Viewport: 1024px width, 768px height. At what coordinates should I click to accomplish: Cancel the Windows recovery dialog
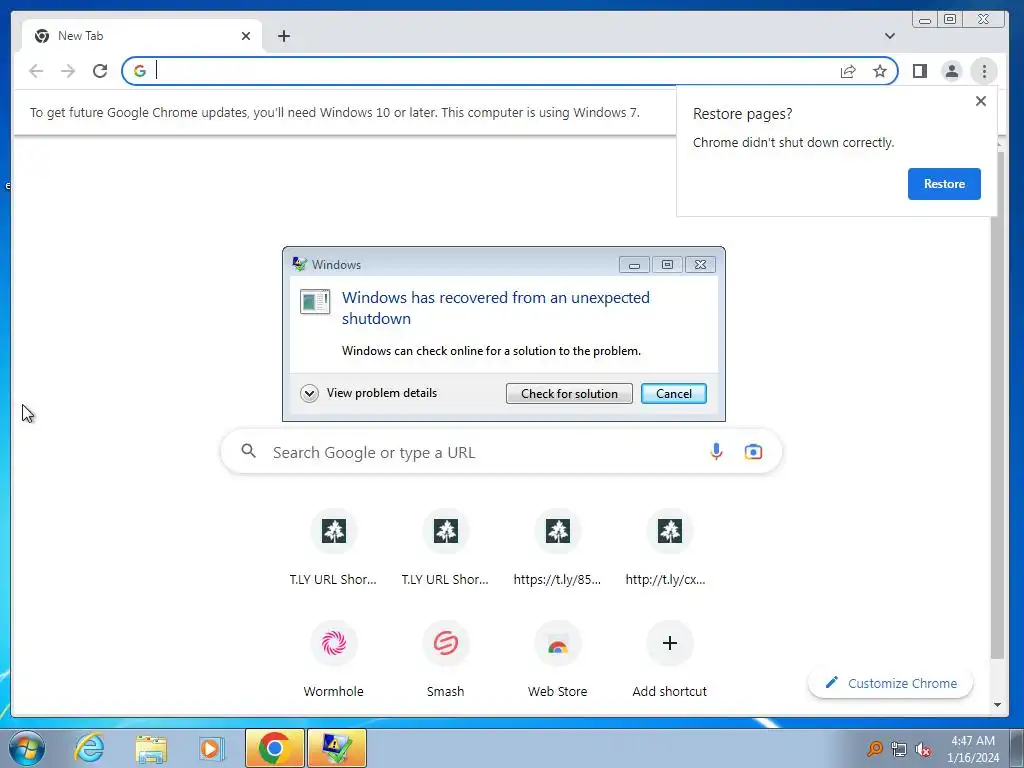point(673,394)
